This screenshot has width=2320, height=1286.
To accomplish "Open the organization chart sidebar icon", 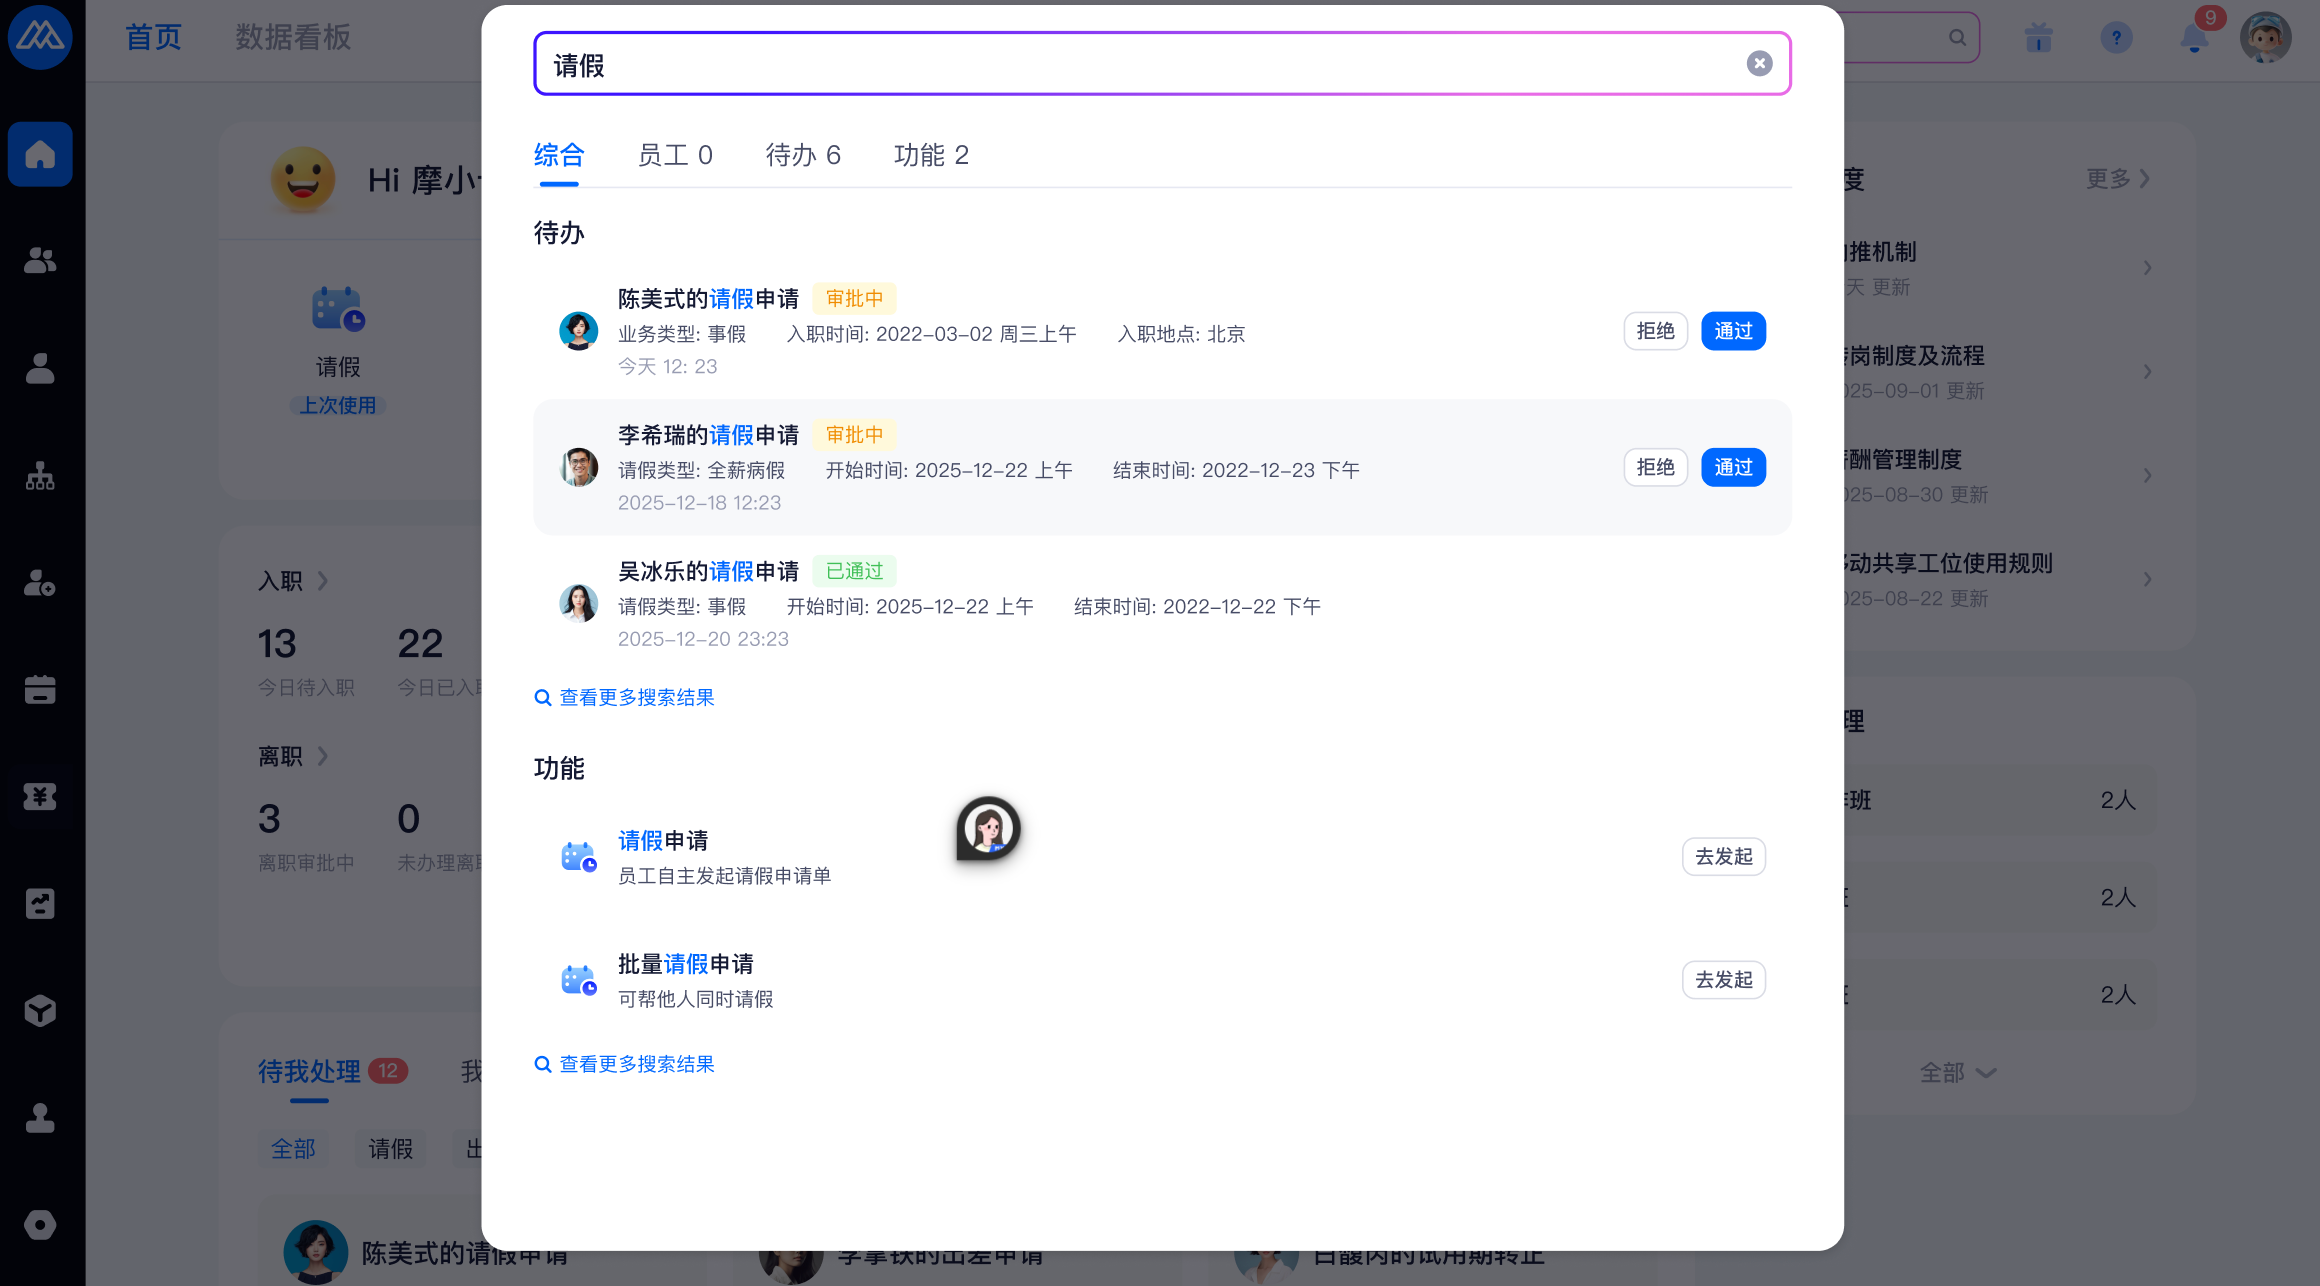I will coord(40,476).
